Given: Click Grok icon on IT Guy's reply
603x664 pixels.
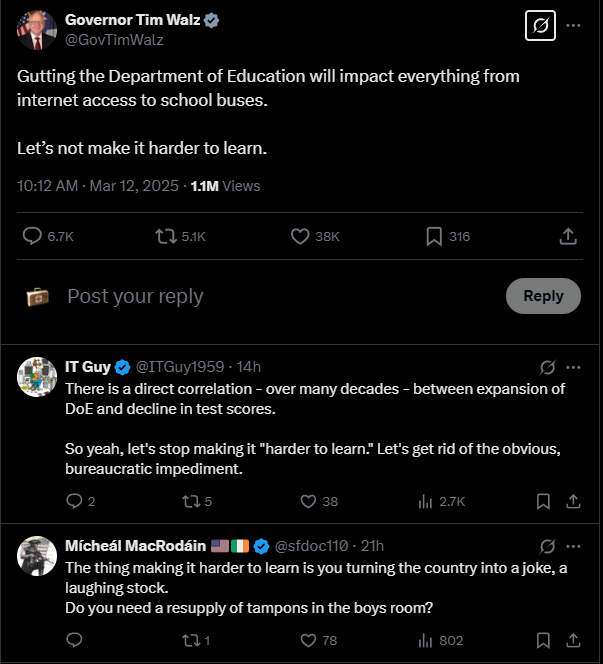Looking at the screenshot, I should coord(547,367).
